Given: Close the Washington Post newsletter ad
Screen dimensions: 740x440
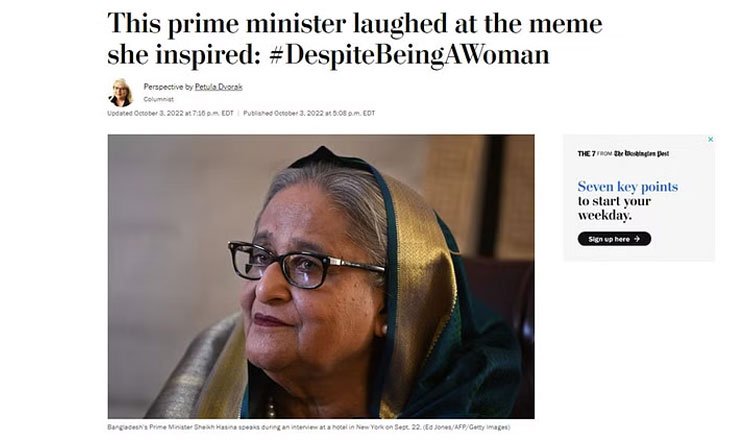Looking at the screenshot, I should point(711,140).
